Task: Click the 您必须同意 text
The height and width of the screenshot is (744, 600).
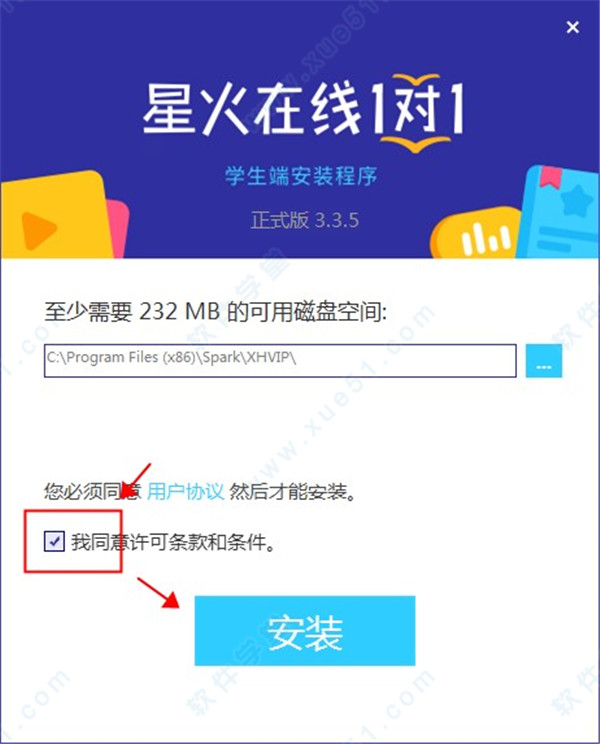Action: [92, 492]
